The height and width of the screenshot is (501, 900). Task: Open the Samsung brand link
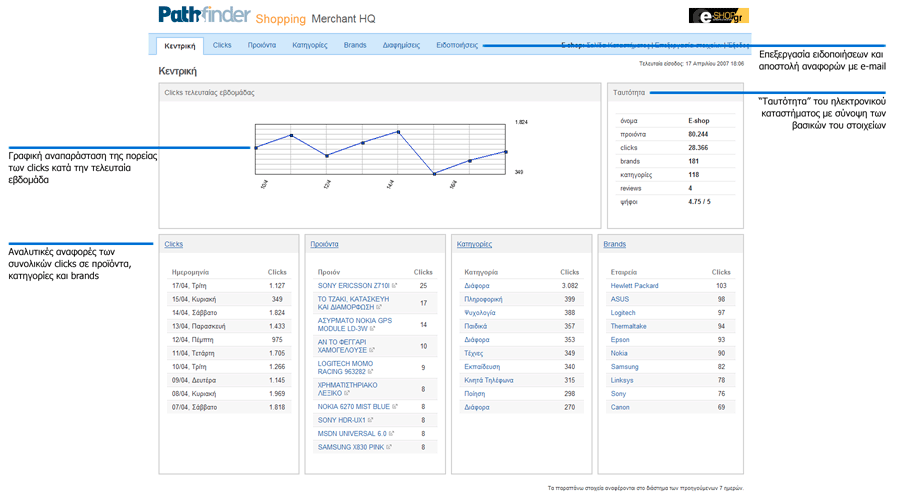click(x=624, y=367)
